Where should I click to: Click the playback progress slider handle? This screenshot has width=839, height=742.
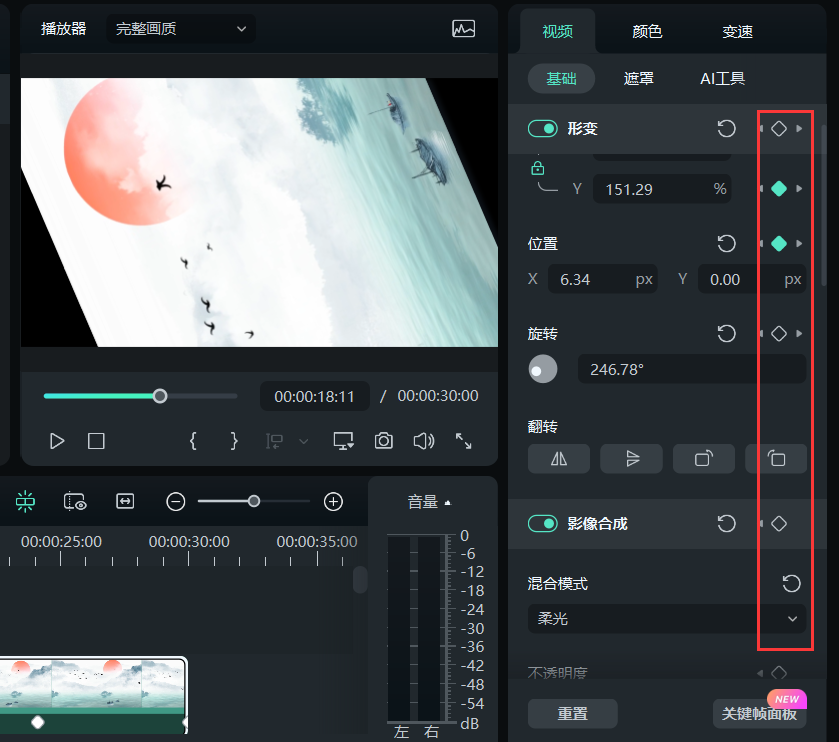pos(160,395)
